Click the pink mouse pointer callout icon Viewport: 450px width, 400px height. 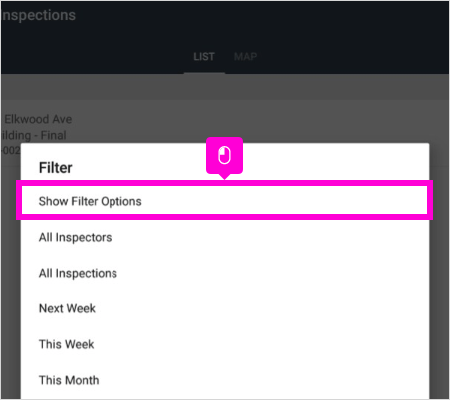(x=224, y=156)
